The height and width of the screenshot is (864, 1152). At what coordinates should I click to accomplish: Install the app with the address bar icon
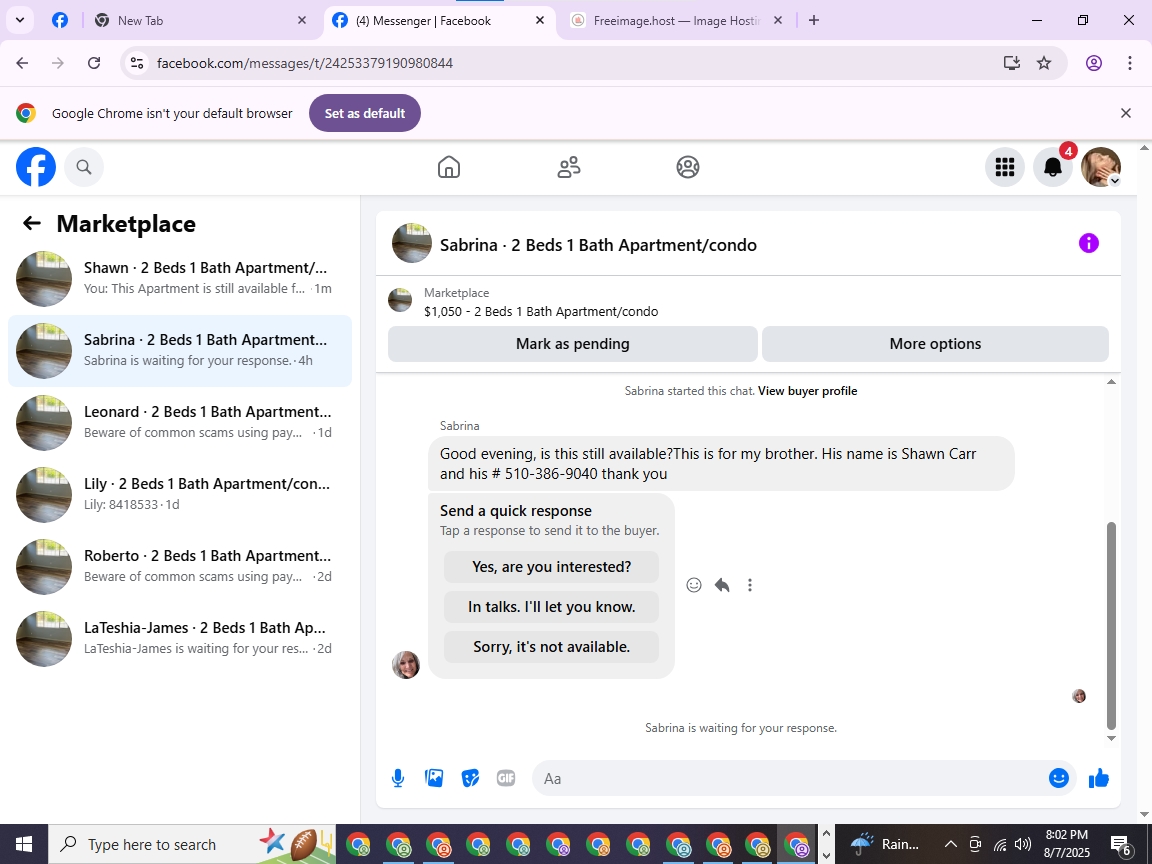1012,63
